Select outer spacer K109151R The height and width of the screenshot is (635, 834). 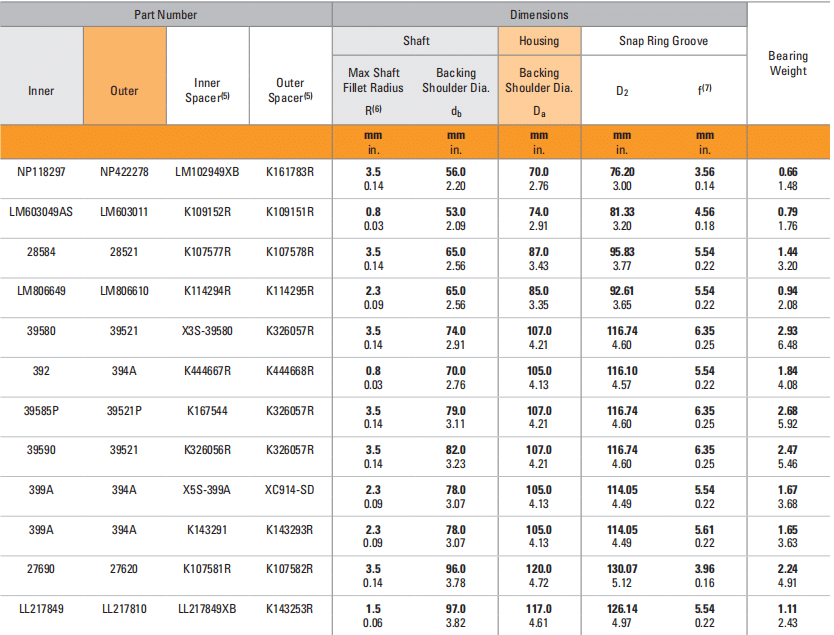pos(290,212)
